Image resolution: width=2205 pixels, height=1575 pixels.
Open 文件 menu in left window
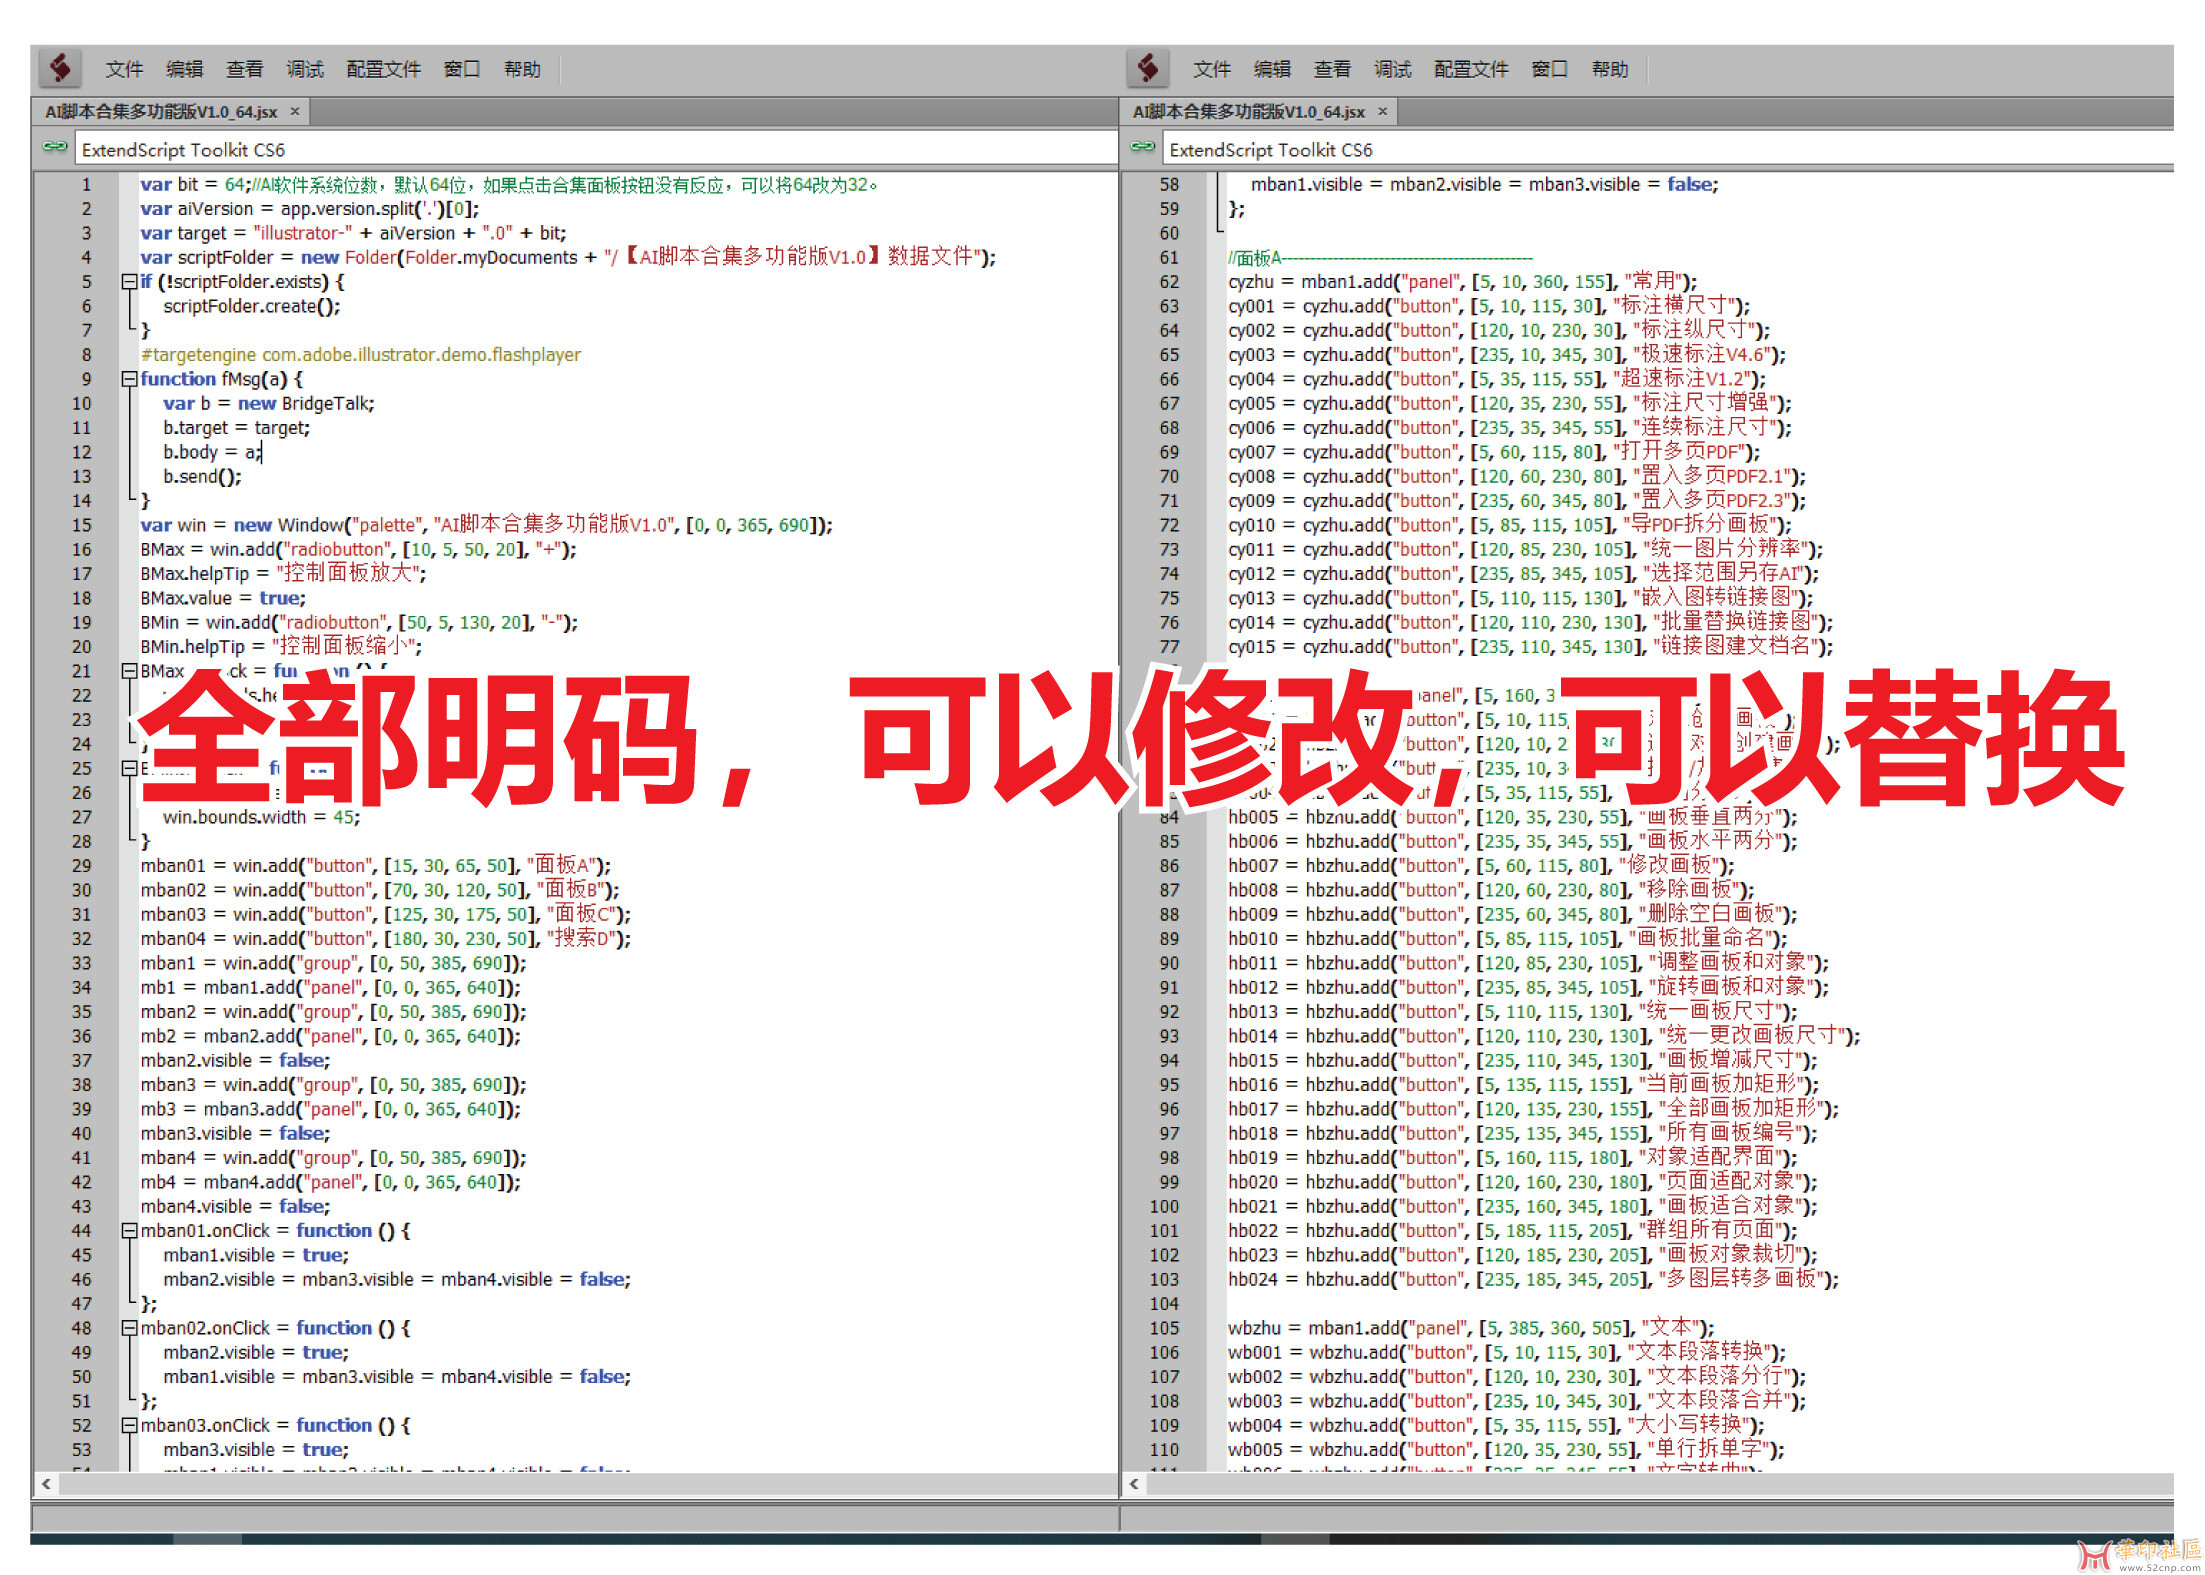coord(125,69)
